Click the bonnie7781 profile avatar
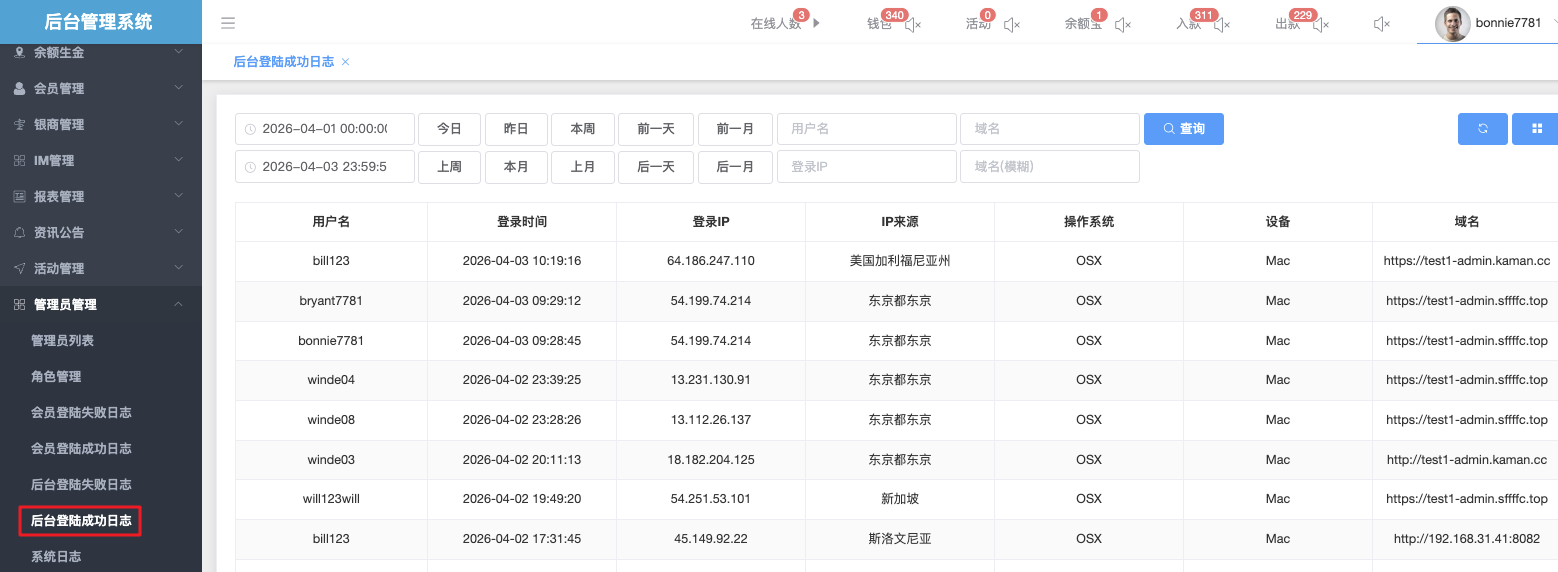The image size is (1558, 572). (x=1452, y=23)
